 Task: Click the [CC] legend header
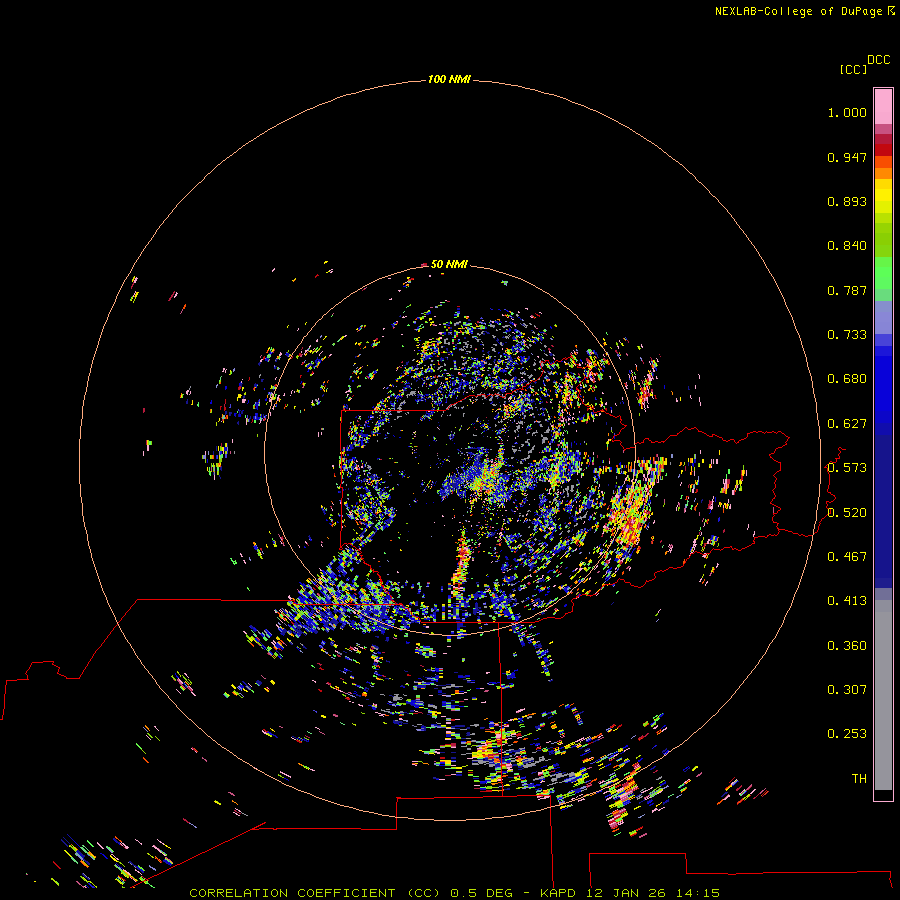pos(853,69)
